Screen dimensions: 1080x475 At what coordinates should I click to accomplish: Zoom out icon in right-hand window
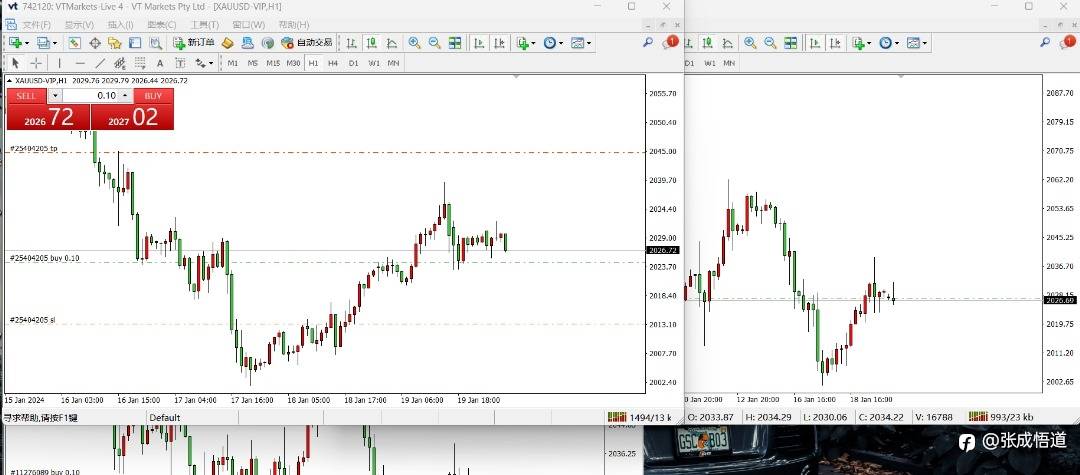pos(770,43)
